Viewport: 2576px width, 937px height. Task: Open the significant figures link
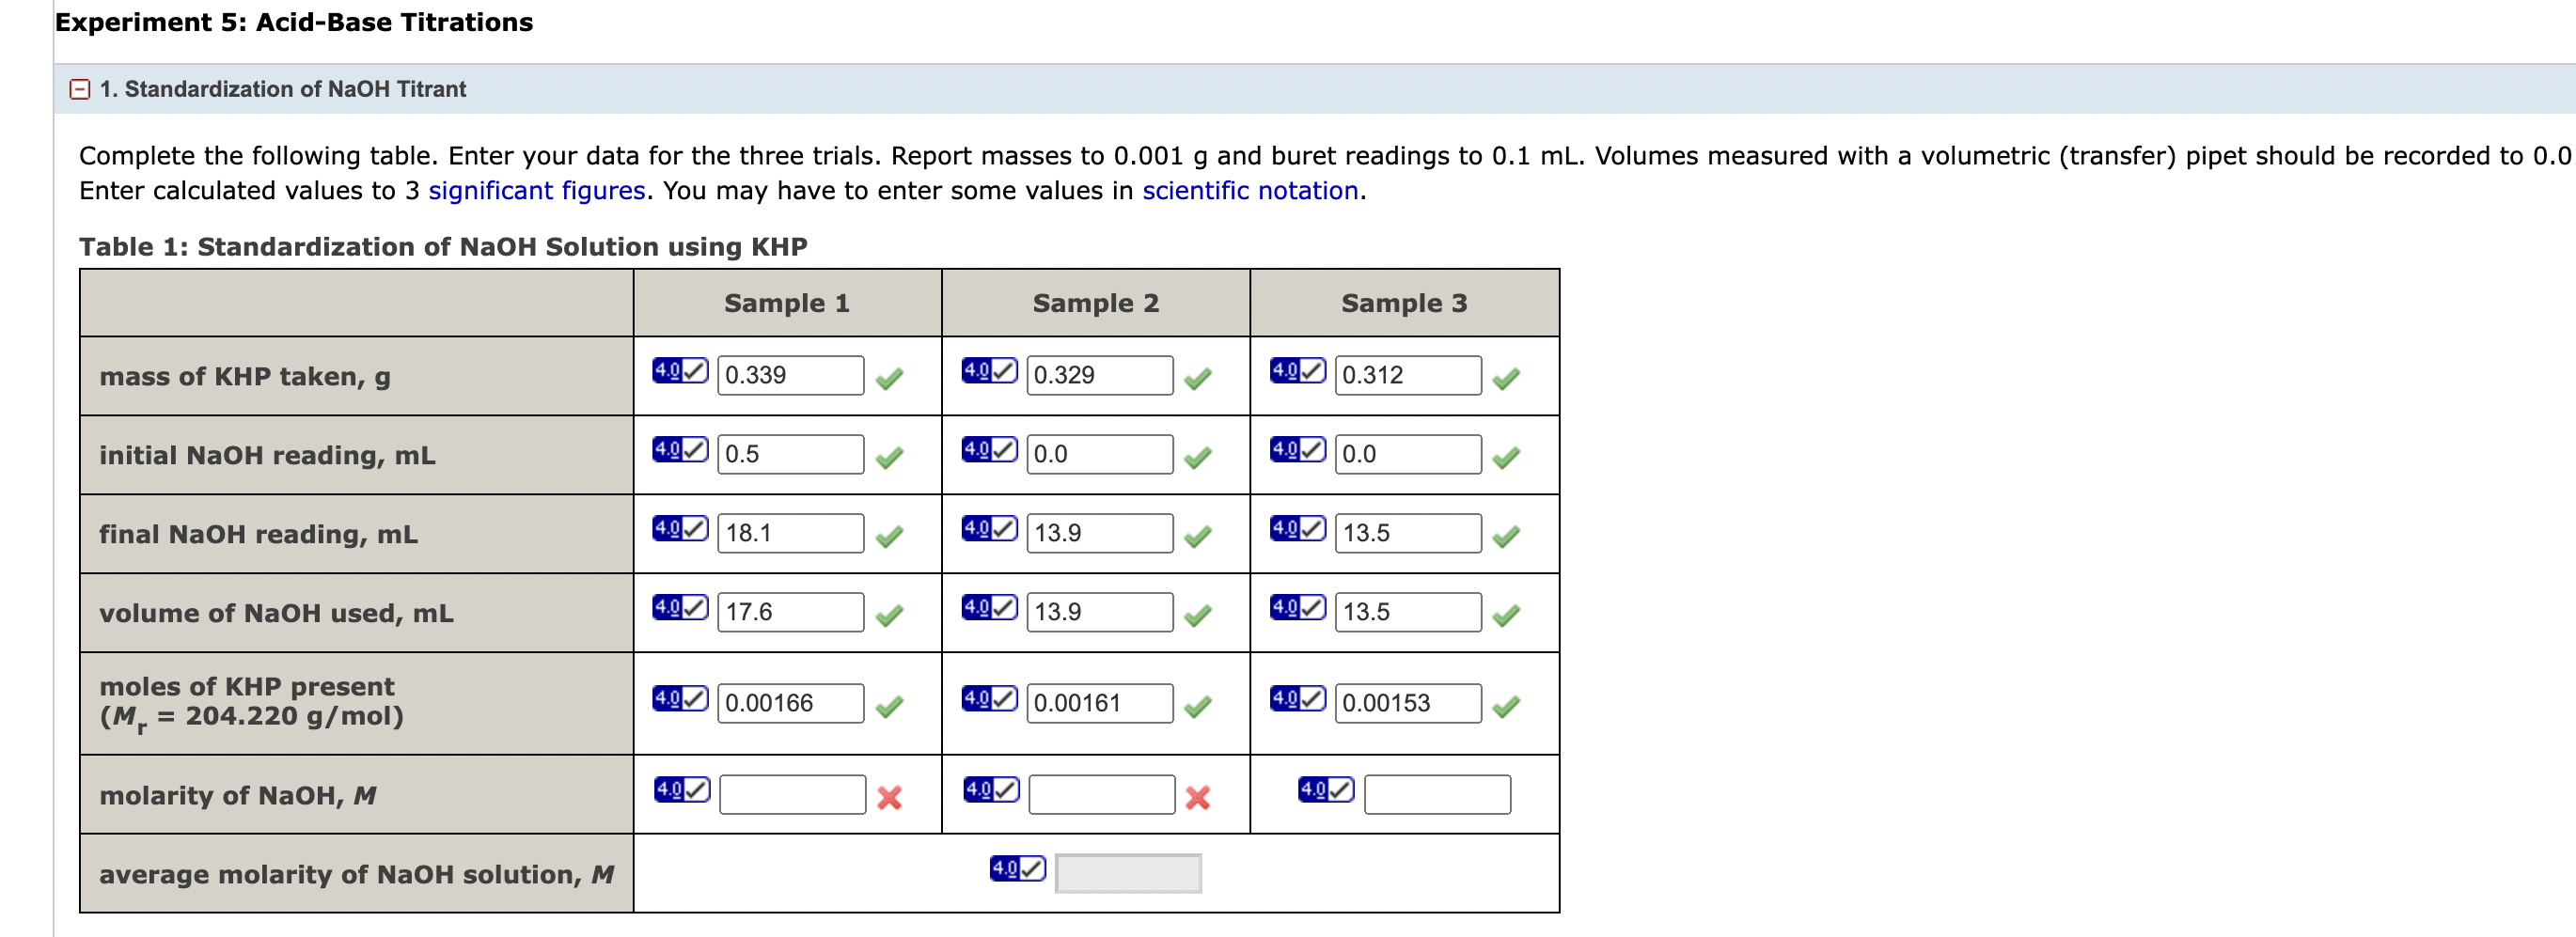536,190
